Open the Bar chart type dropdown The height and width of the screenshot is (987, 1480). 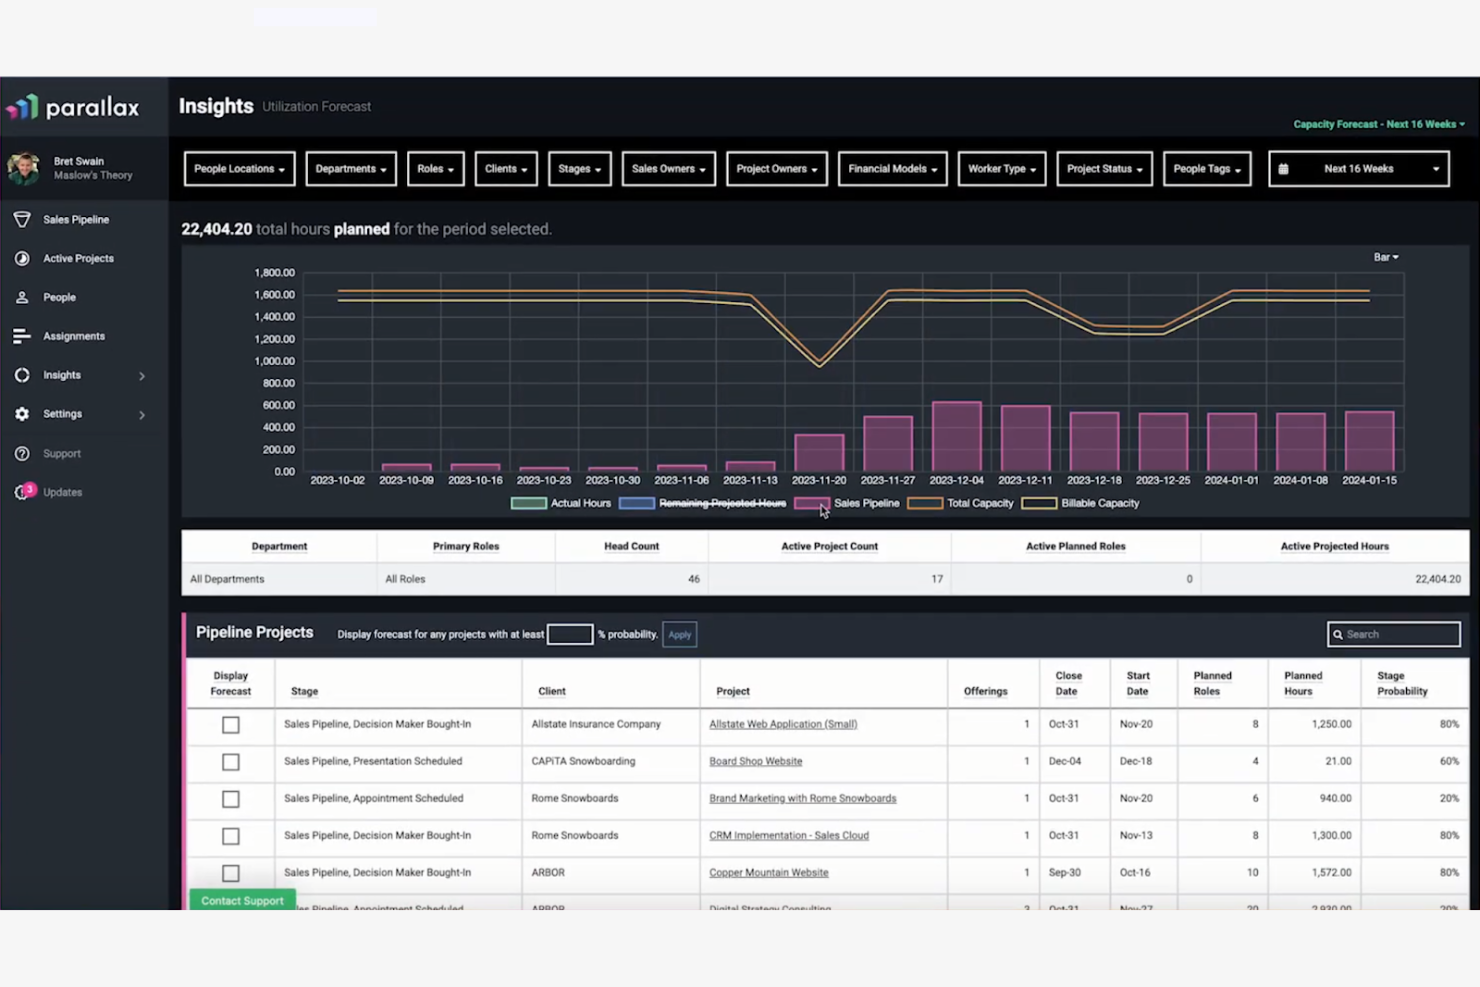coord(1386,257)
